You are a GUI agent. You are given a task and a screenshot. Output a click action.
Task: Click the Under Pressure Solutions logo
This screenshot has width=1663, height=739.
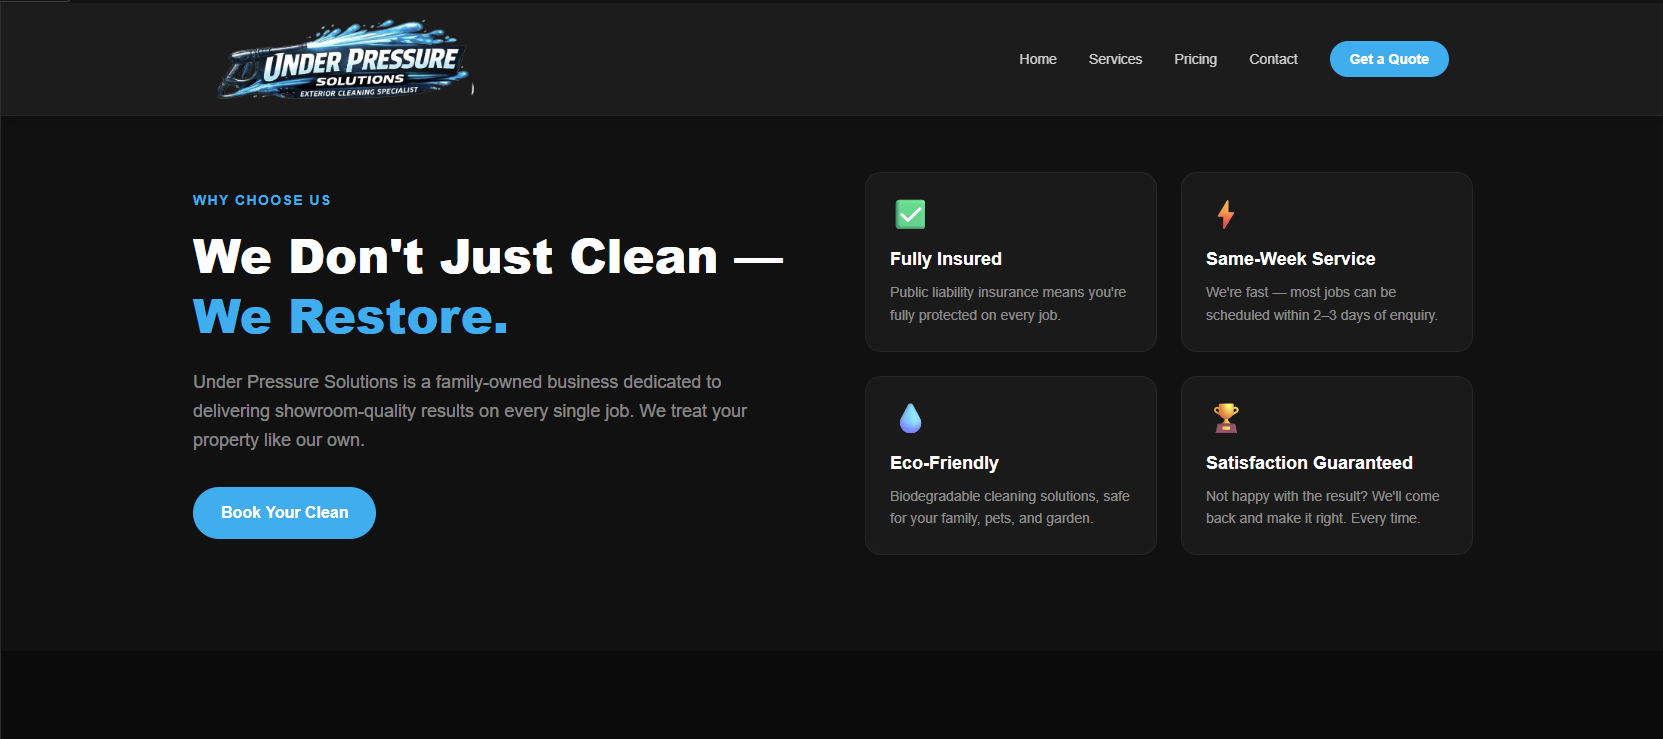tap(345, 60)
